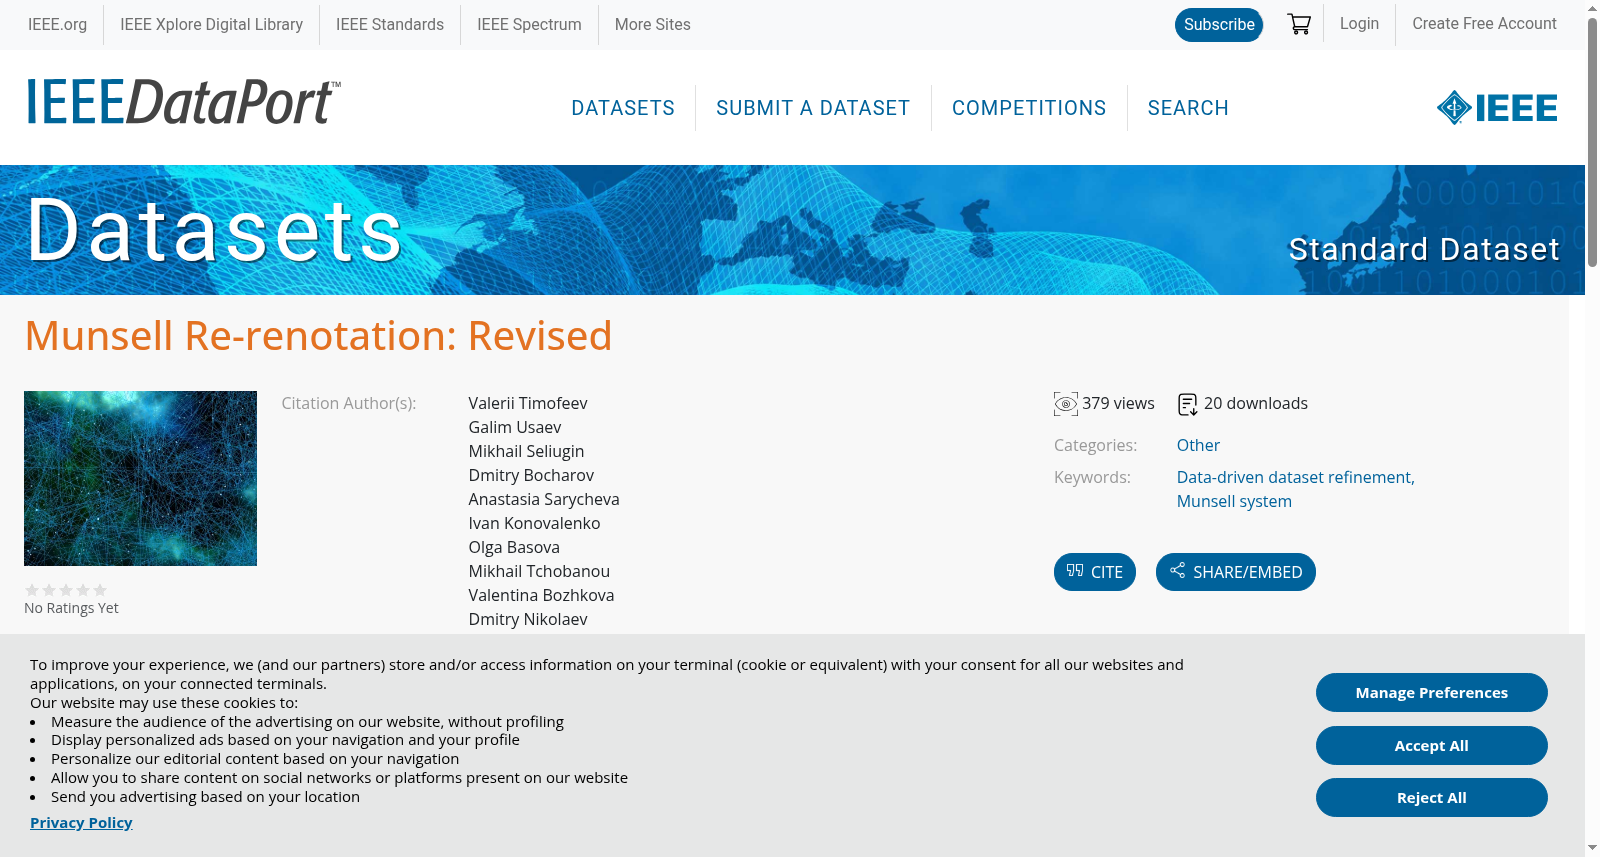The width and height of the screenshot is (1600, 857).
Task: Click author Valerii Timofeev
Action: point(528,403)
